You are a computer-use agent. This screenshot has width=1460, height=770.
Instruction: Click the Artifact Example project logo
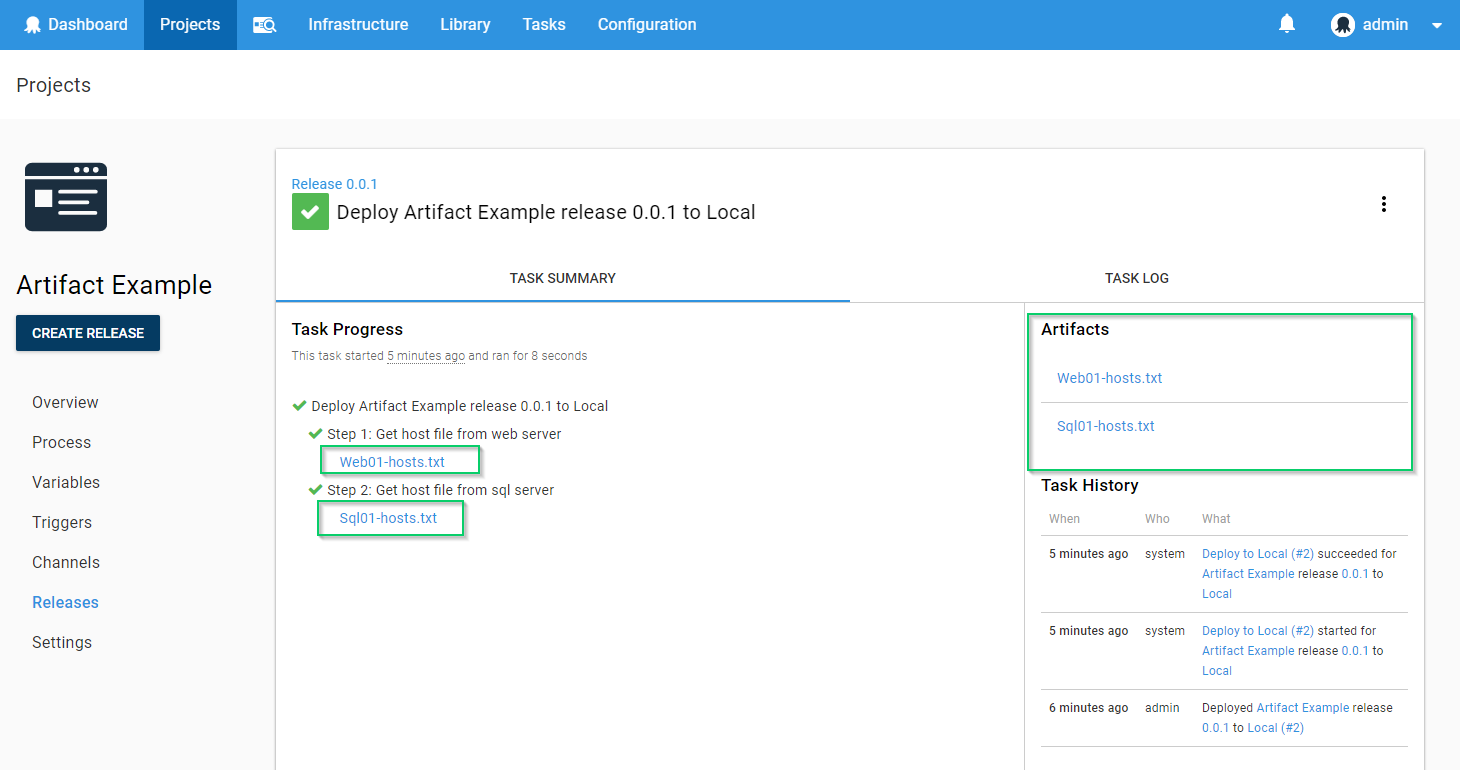(x=66, y=197)
